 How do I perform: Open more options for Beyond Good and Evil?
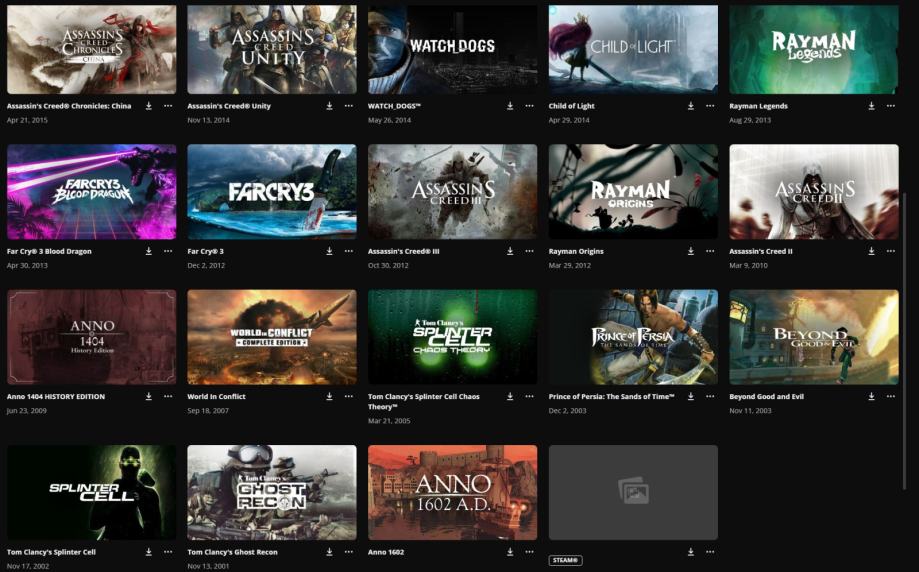891,396
